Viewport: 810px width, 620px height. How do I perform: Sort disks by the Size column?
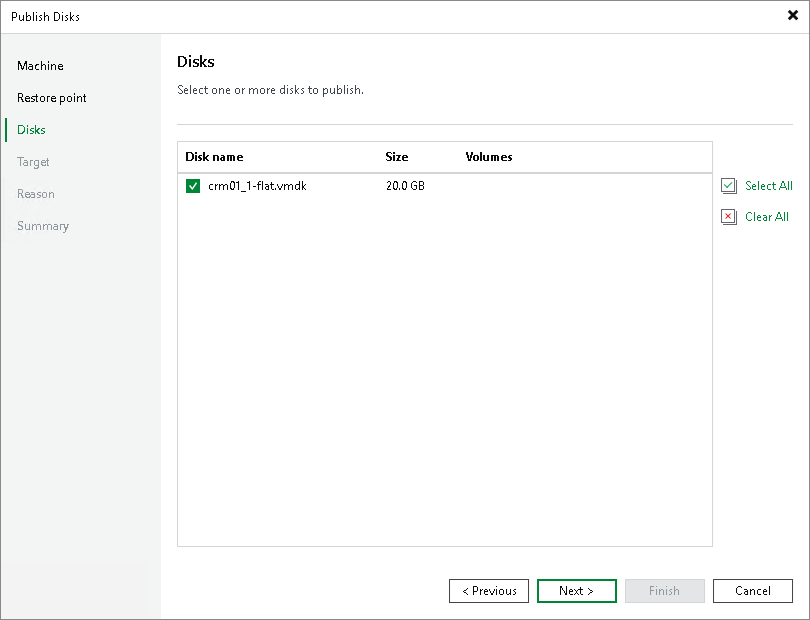[x=397, y=157]
